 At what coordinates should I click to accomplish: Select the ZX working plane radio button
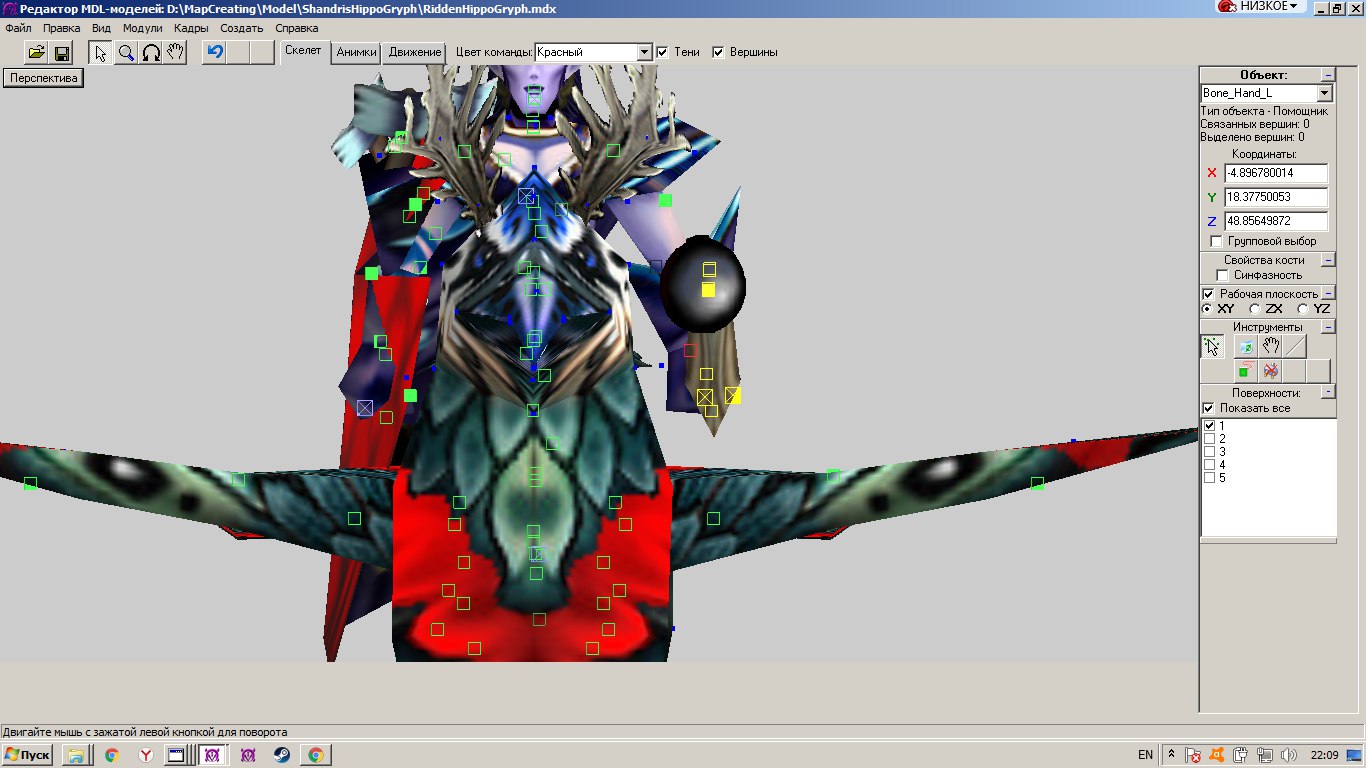(1255, 309)
